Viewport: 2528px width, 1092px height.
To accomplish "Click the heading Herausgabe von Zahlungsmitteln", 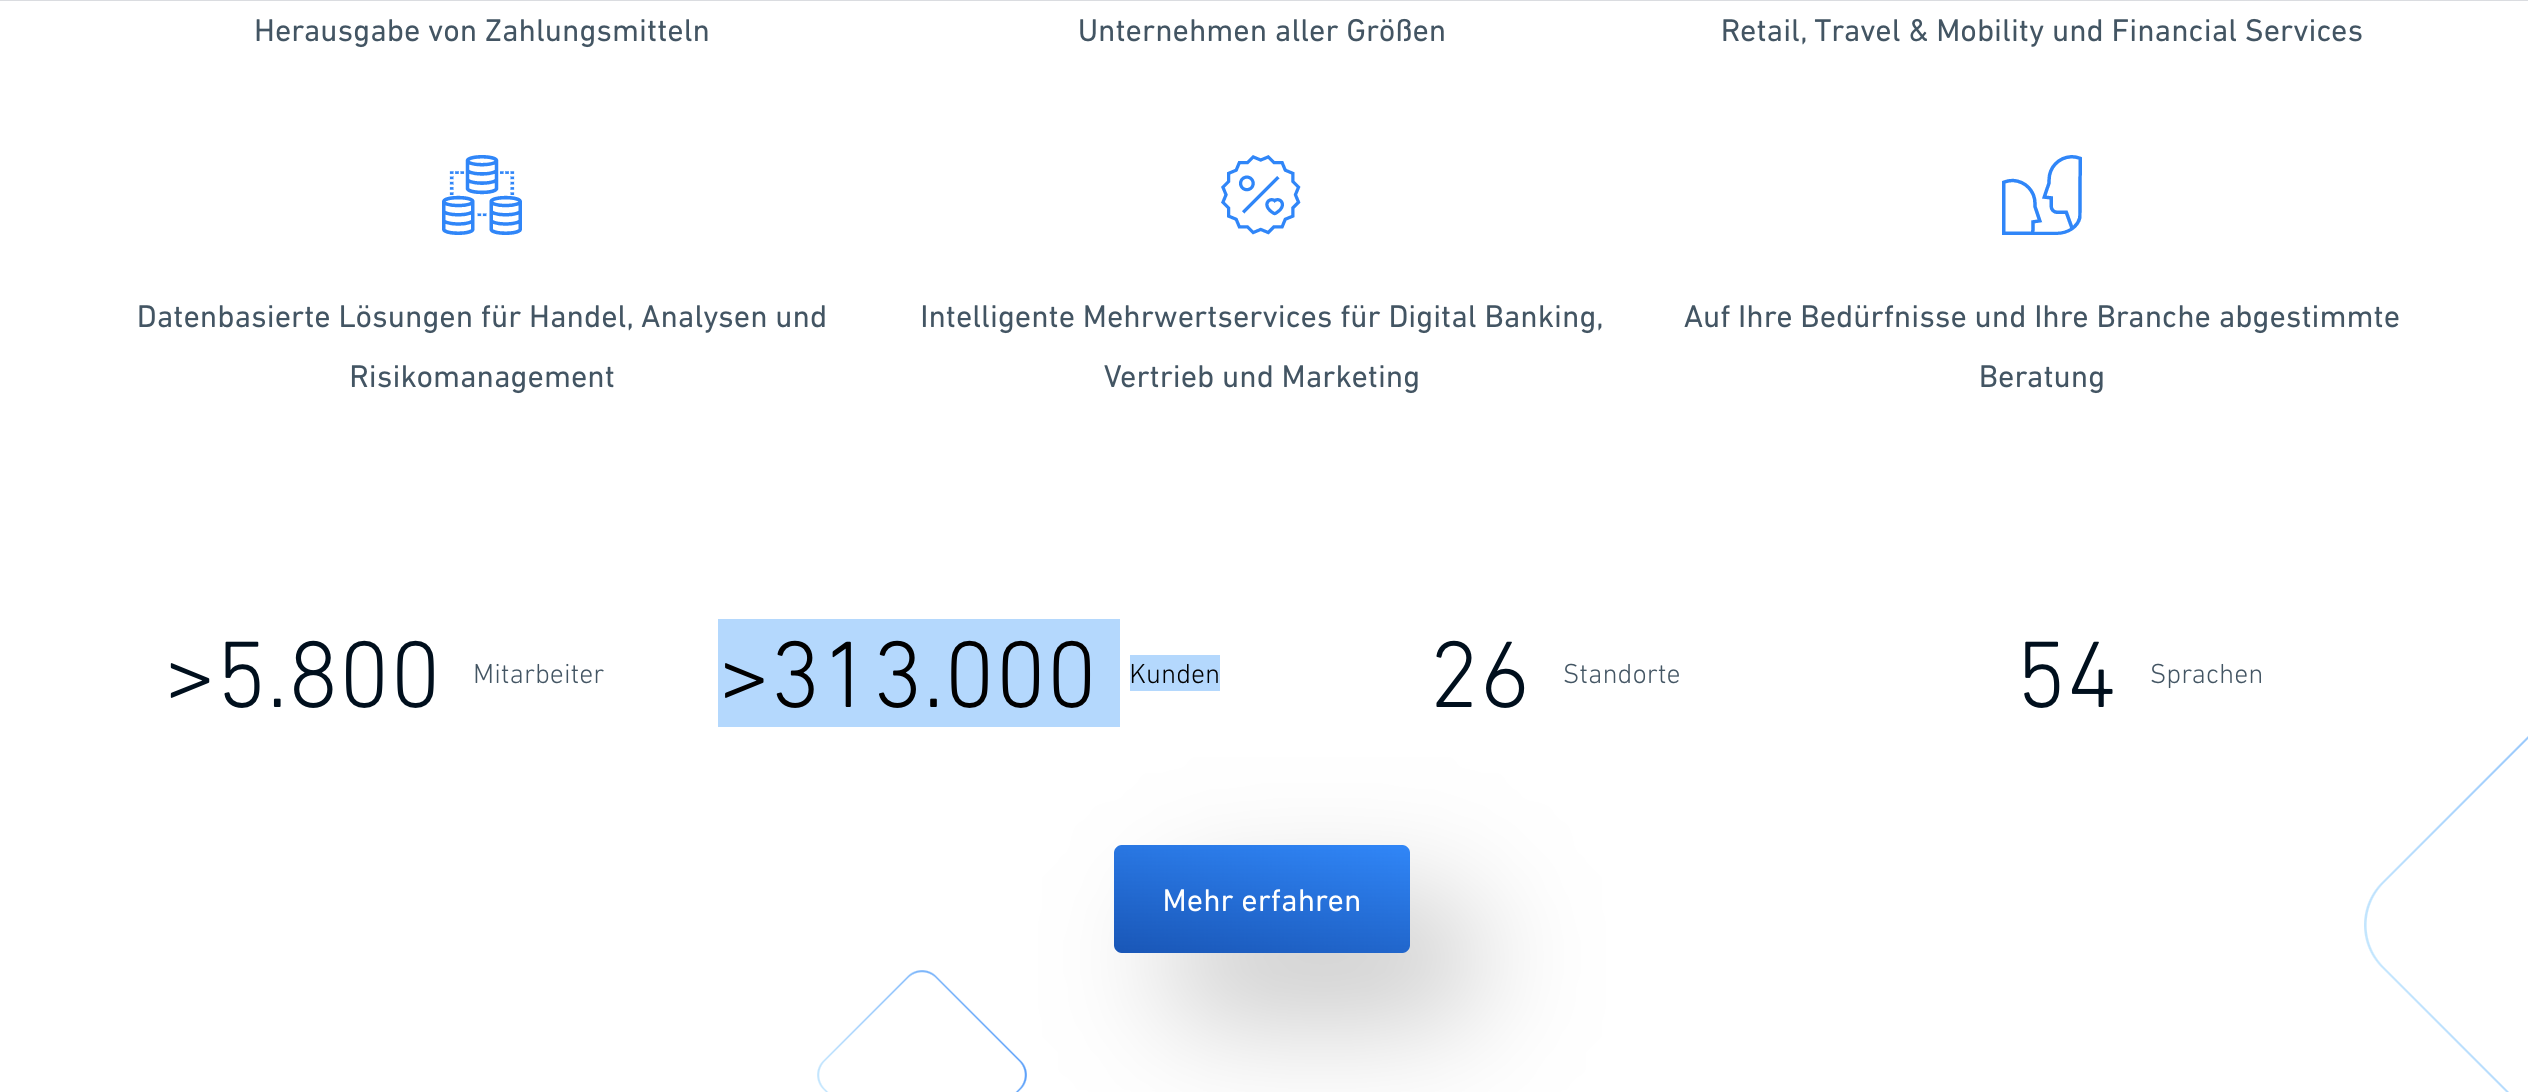I will coord(481,30).
